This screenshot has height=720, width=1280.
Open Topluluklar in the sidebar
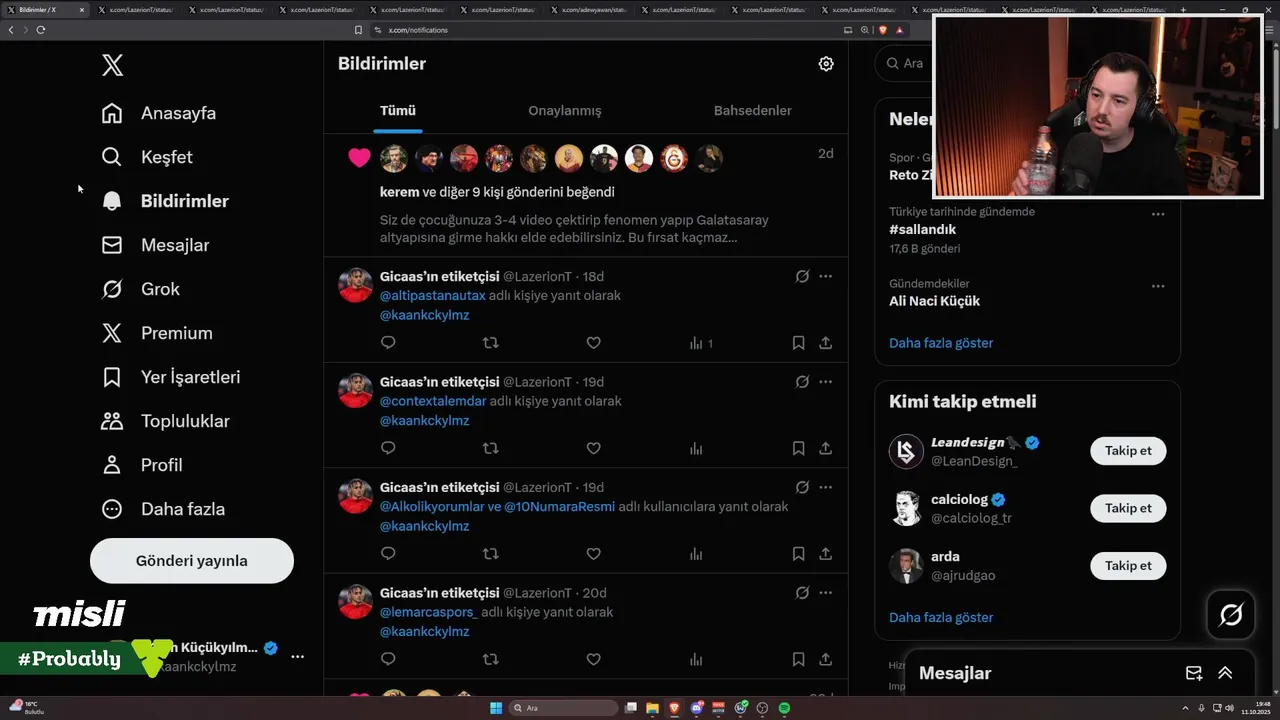click(x=166, y=421)
